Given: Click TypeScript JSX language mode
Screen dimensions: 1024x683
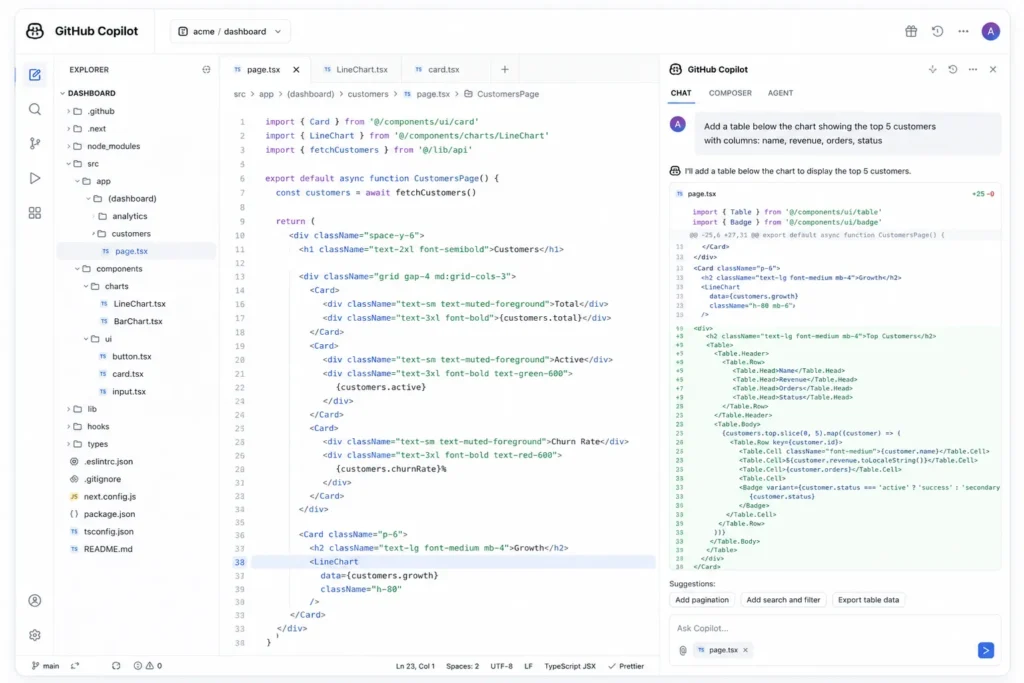Looking at the screenshot, I should coord(569,666).
